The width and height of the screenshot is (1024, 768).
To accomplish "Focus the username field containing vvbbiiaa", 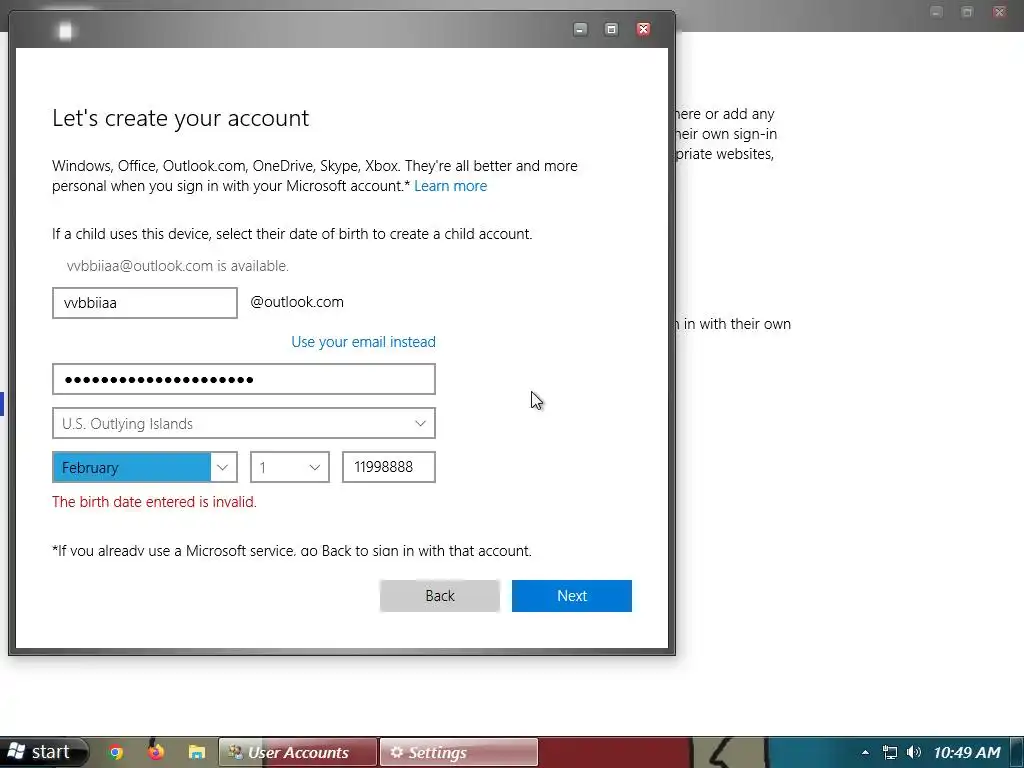I will click(x=144, y=303).
